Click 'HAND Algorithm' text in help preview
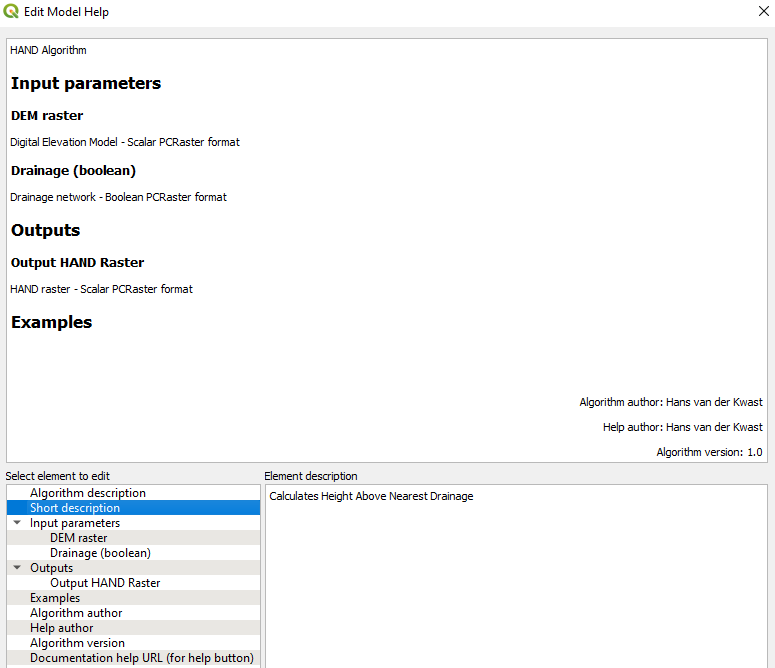 (48, 50)
